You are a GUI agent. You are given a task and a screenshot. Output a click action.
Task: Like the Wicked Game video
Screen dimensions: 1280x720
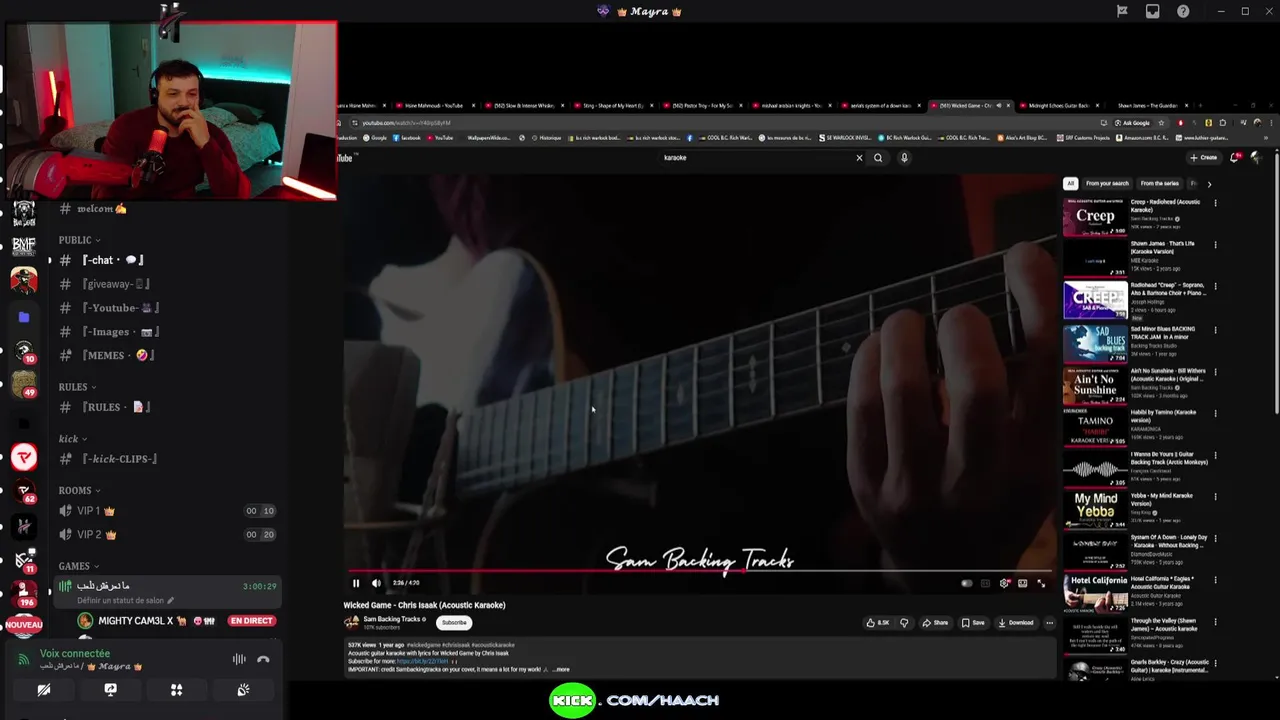(879, 623)
